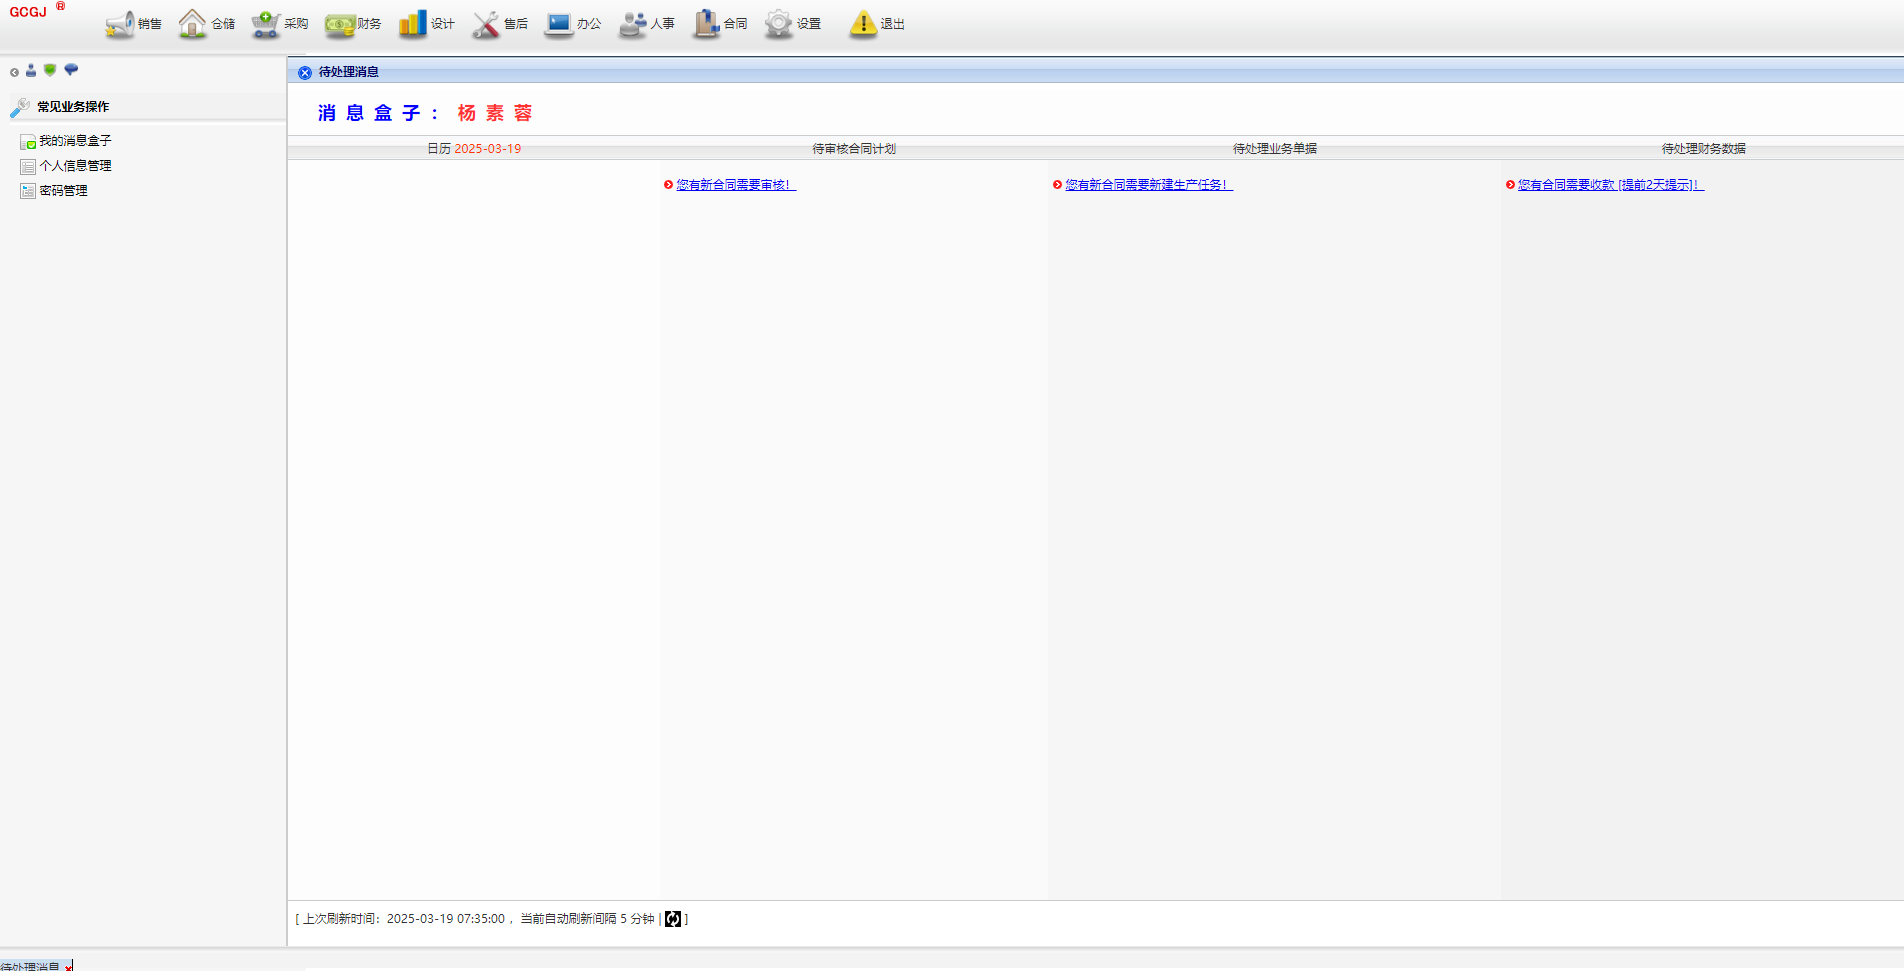Click the green shield icon in sidebar
Screen dimensions: 1904x971
point(50,70)
